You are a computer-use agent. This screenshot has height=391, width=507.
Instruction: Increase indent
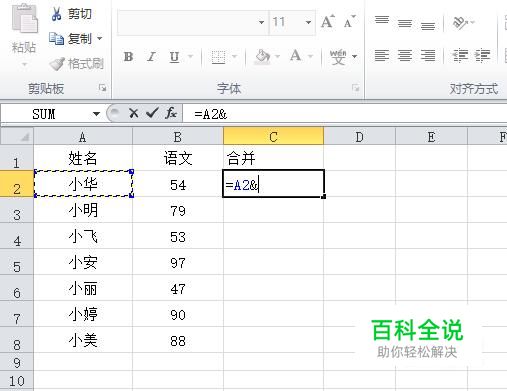(482, 55)
